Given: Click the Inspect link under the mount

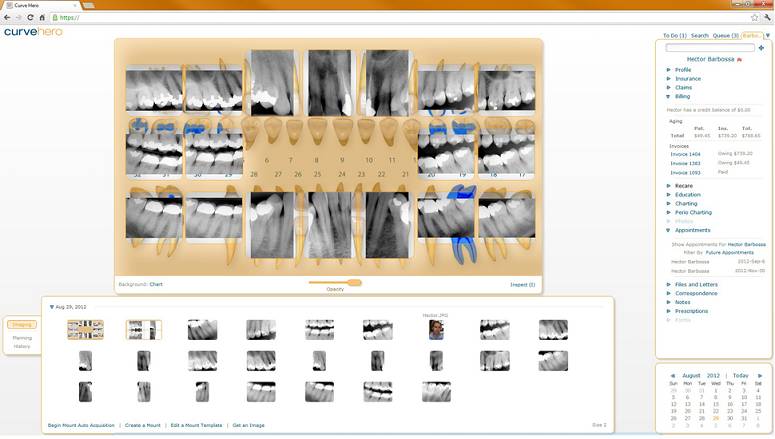Looking at the screenshot, I should pyautogui.click(x=522, y=285).
